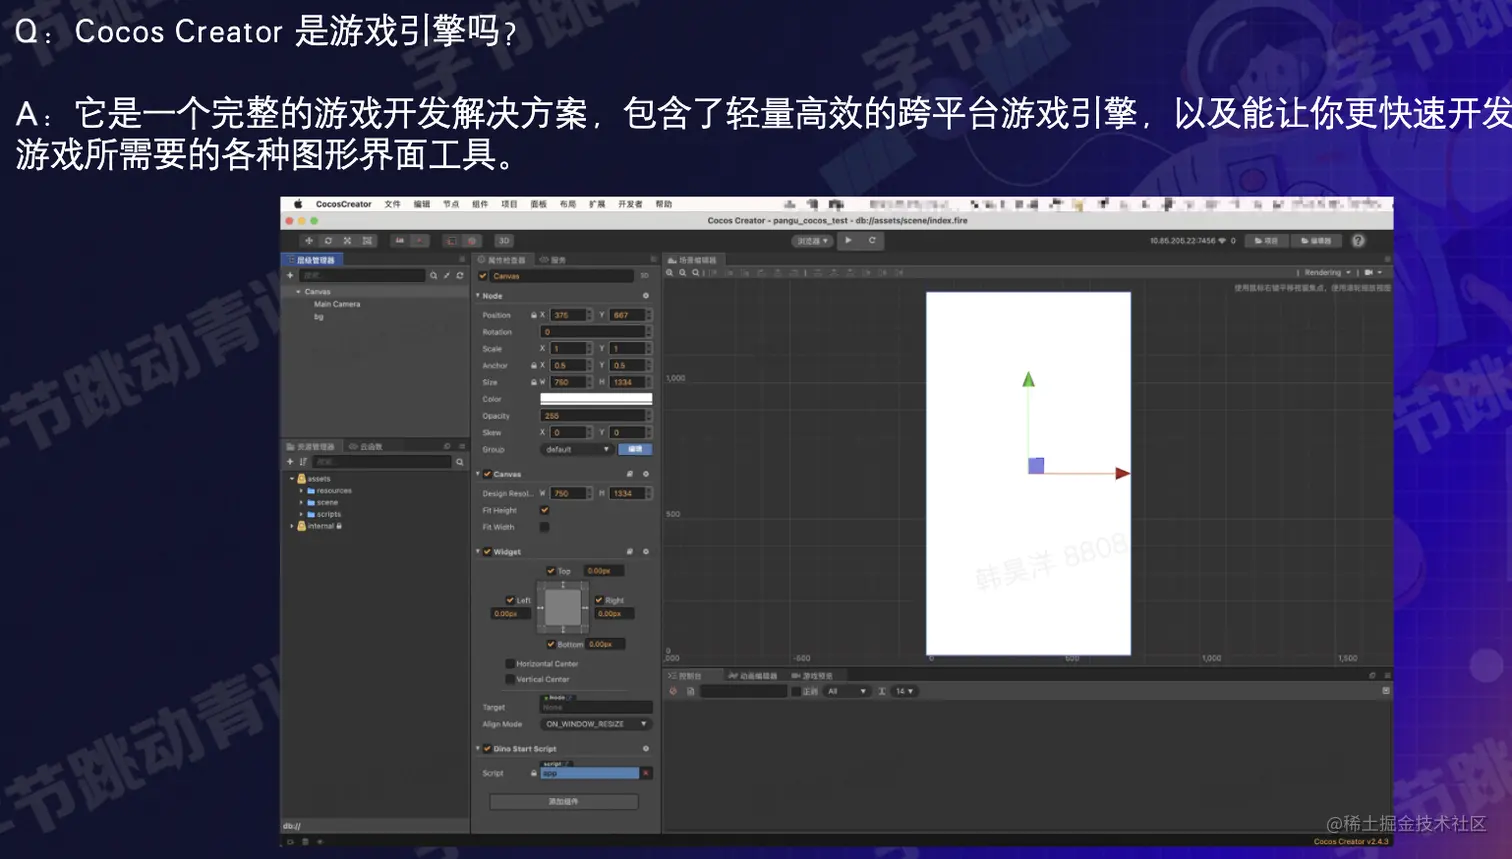Click the add component button at inspector bottom

point(564,802)
